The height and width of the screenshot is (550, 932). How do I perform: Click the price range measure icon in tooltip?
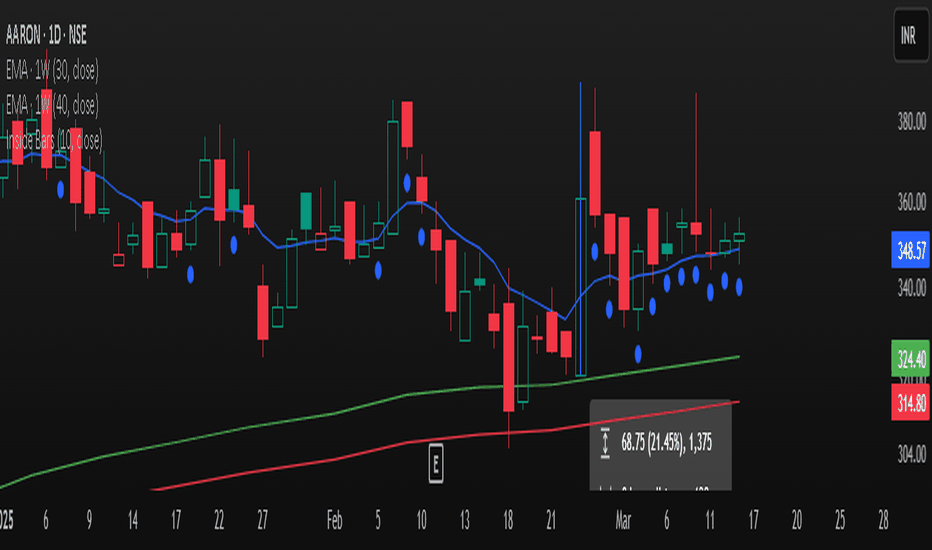[605, 442]
